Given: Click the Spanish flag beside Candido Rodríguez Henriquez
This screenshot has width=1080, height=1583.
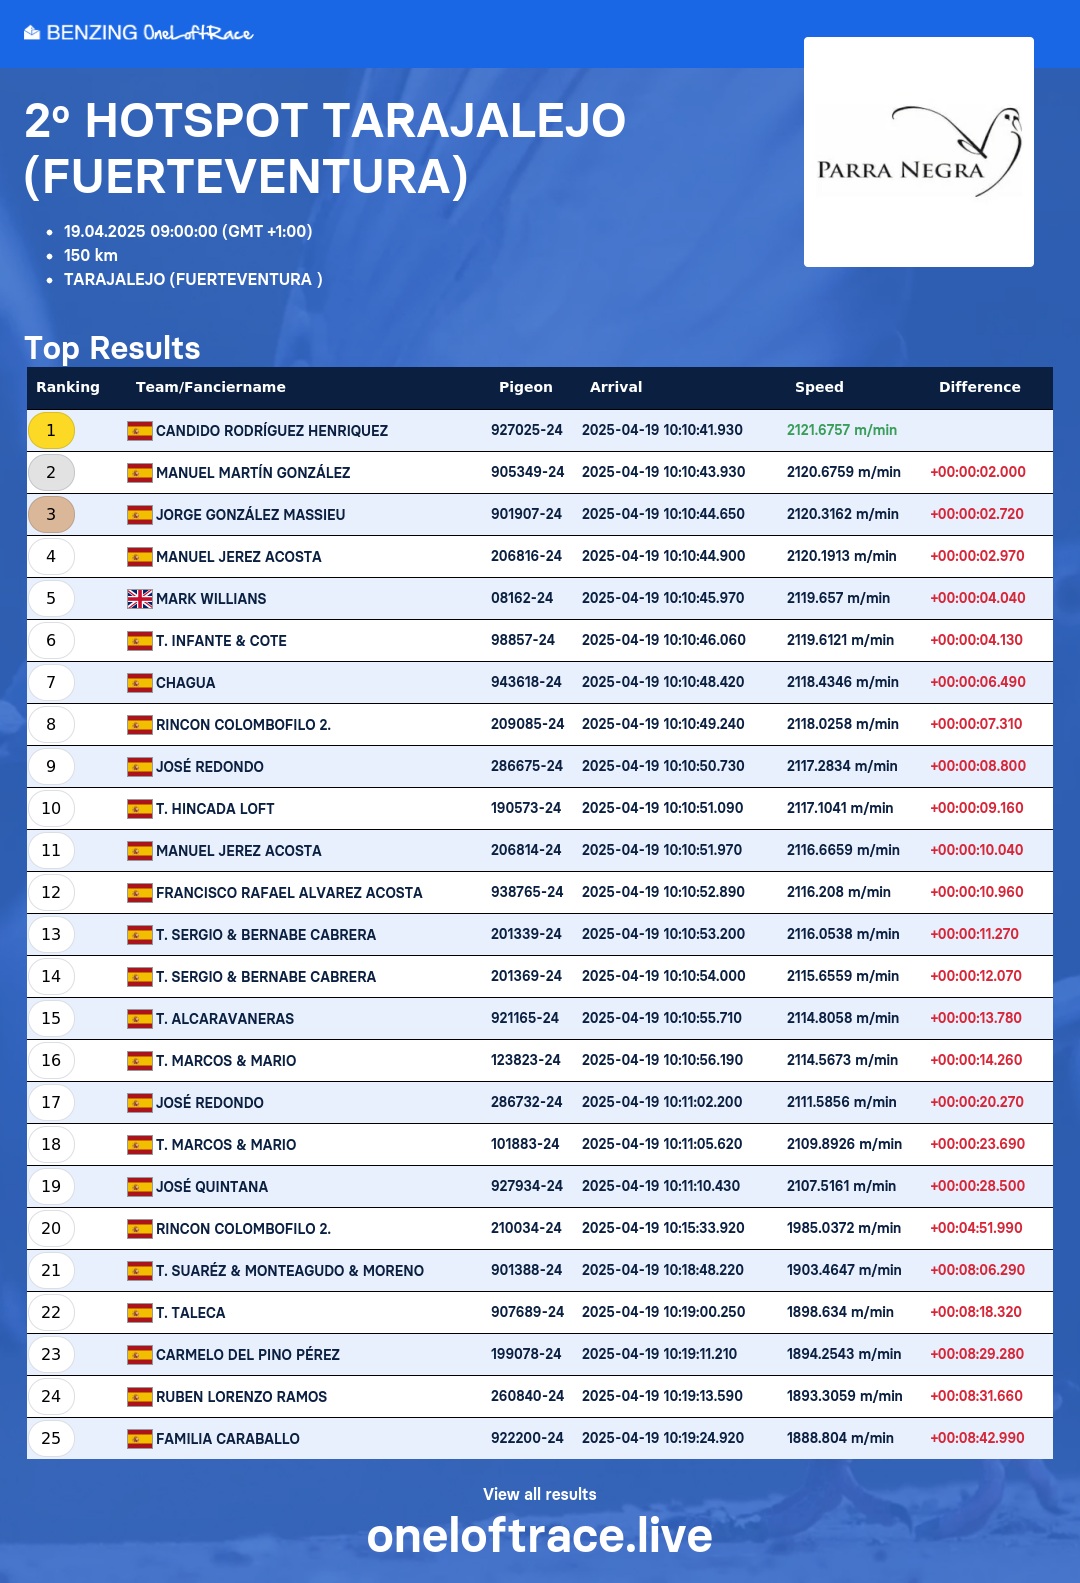Looking at the screenshot, I should [140, 431].
